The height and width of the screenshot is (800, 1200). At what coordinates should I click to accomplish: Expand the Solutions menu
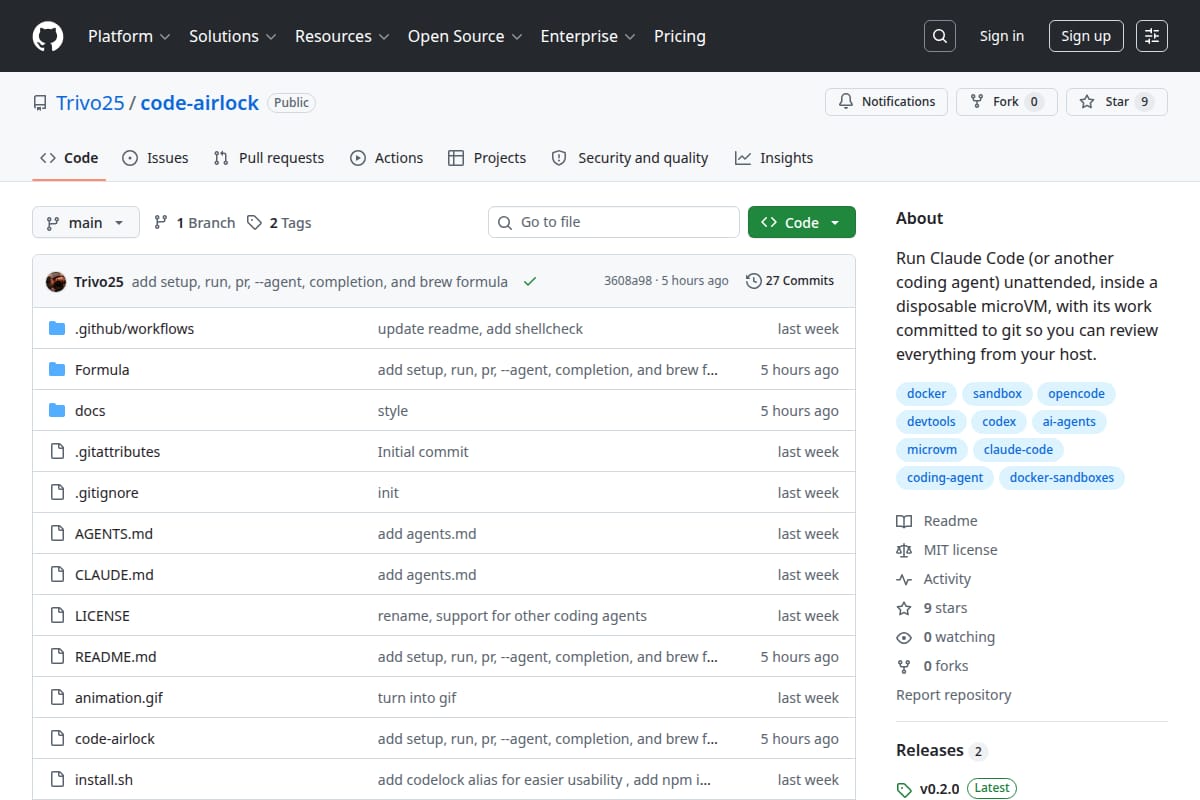click(x=232, y=36)
